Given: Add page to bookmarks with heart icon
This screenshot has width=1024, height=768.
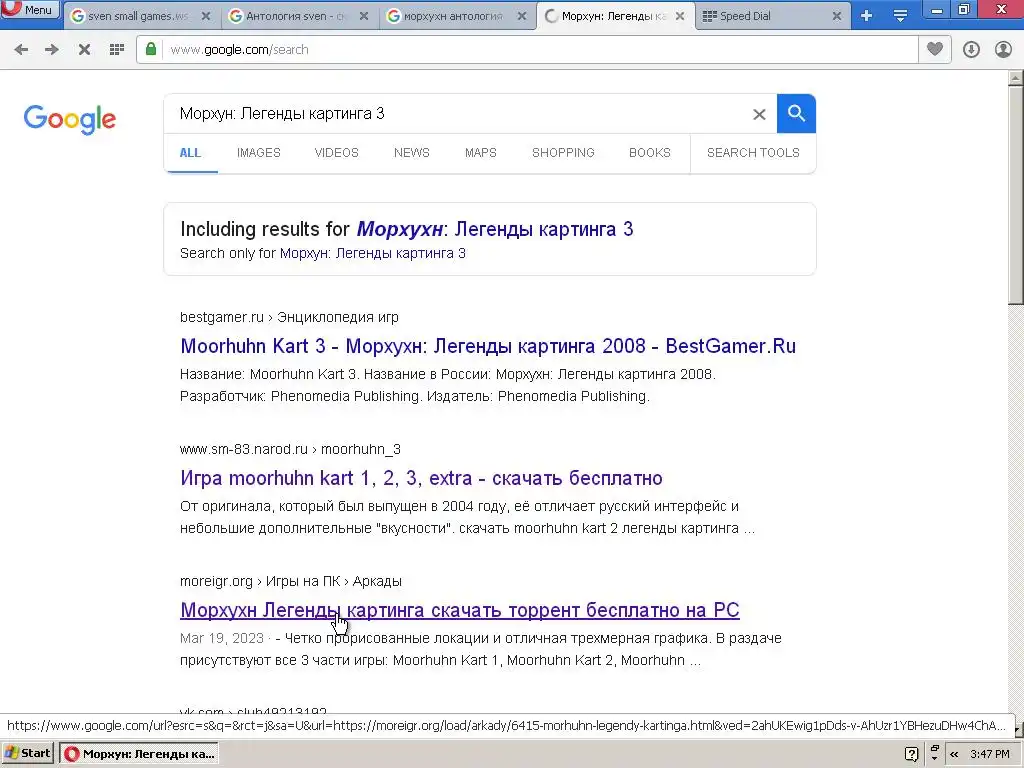Looking at the screenshot, I should click(935, 49).
